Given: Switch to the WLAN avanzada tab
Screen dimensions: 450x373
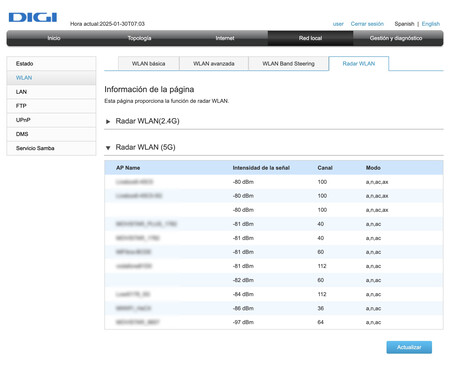Looking at the screenshot, I should pyautogui.click(x=214, y=64).
